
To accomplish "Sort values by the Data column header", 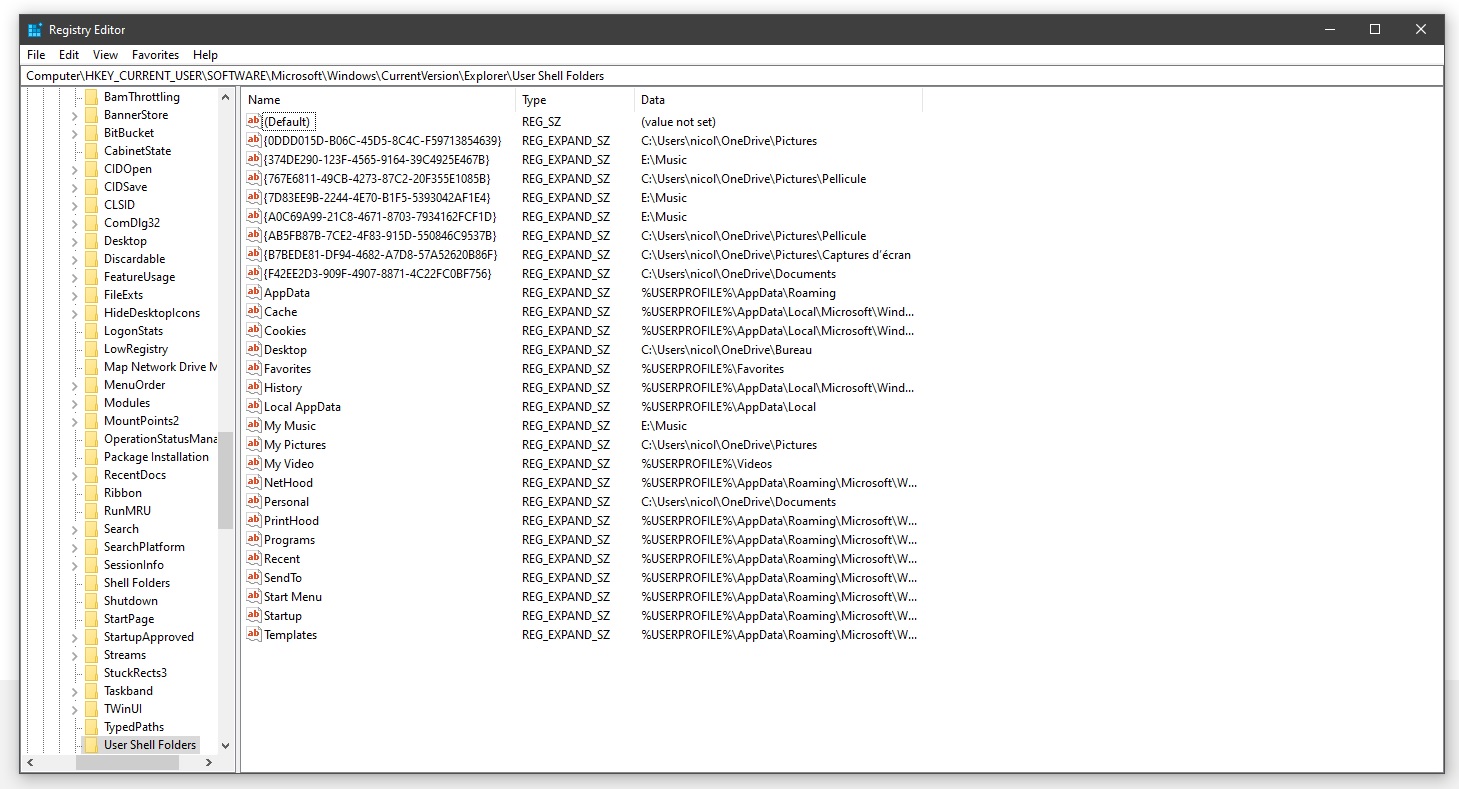I will [x=778, y=100].
